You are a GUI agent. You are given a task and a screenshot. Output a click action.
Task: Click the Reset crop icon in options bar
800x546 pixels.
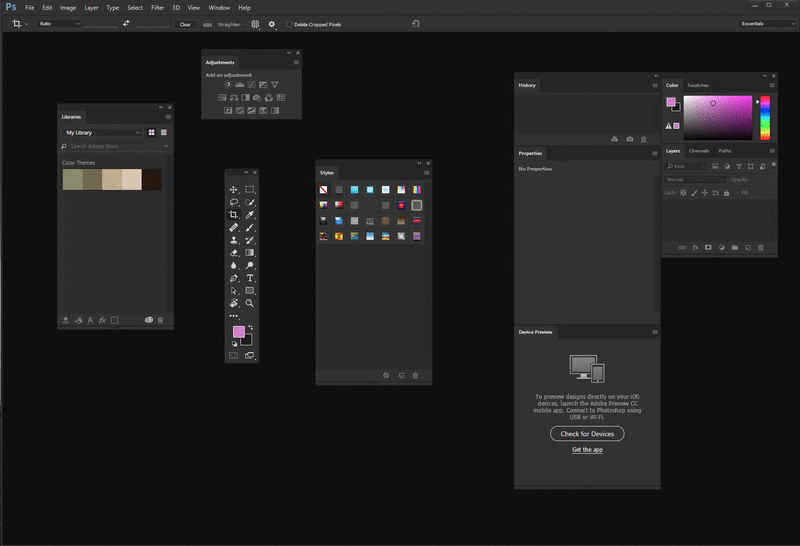pyautogui.click(x=416, y=24)
